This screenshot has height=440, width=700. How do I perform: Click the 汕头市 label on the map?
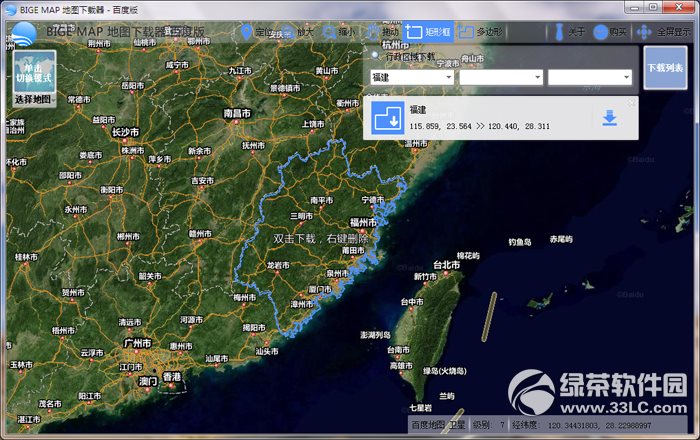point(267,352)
